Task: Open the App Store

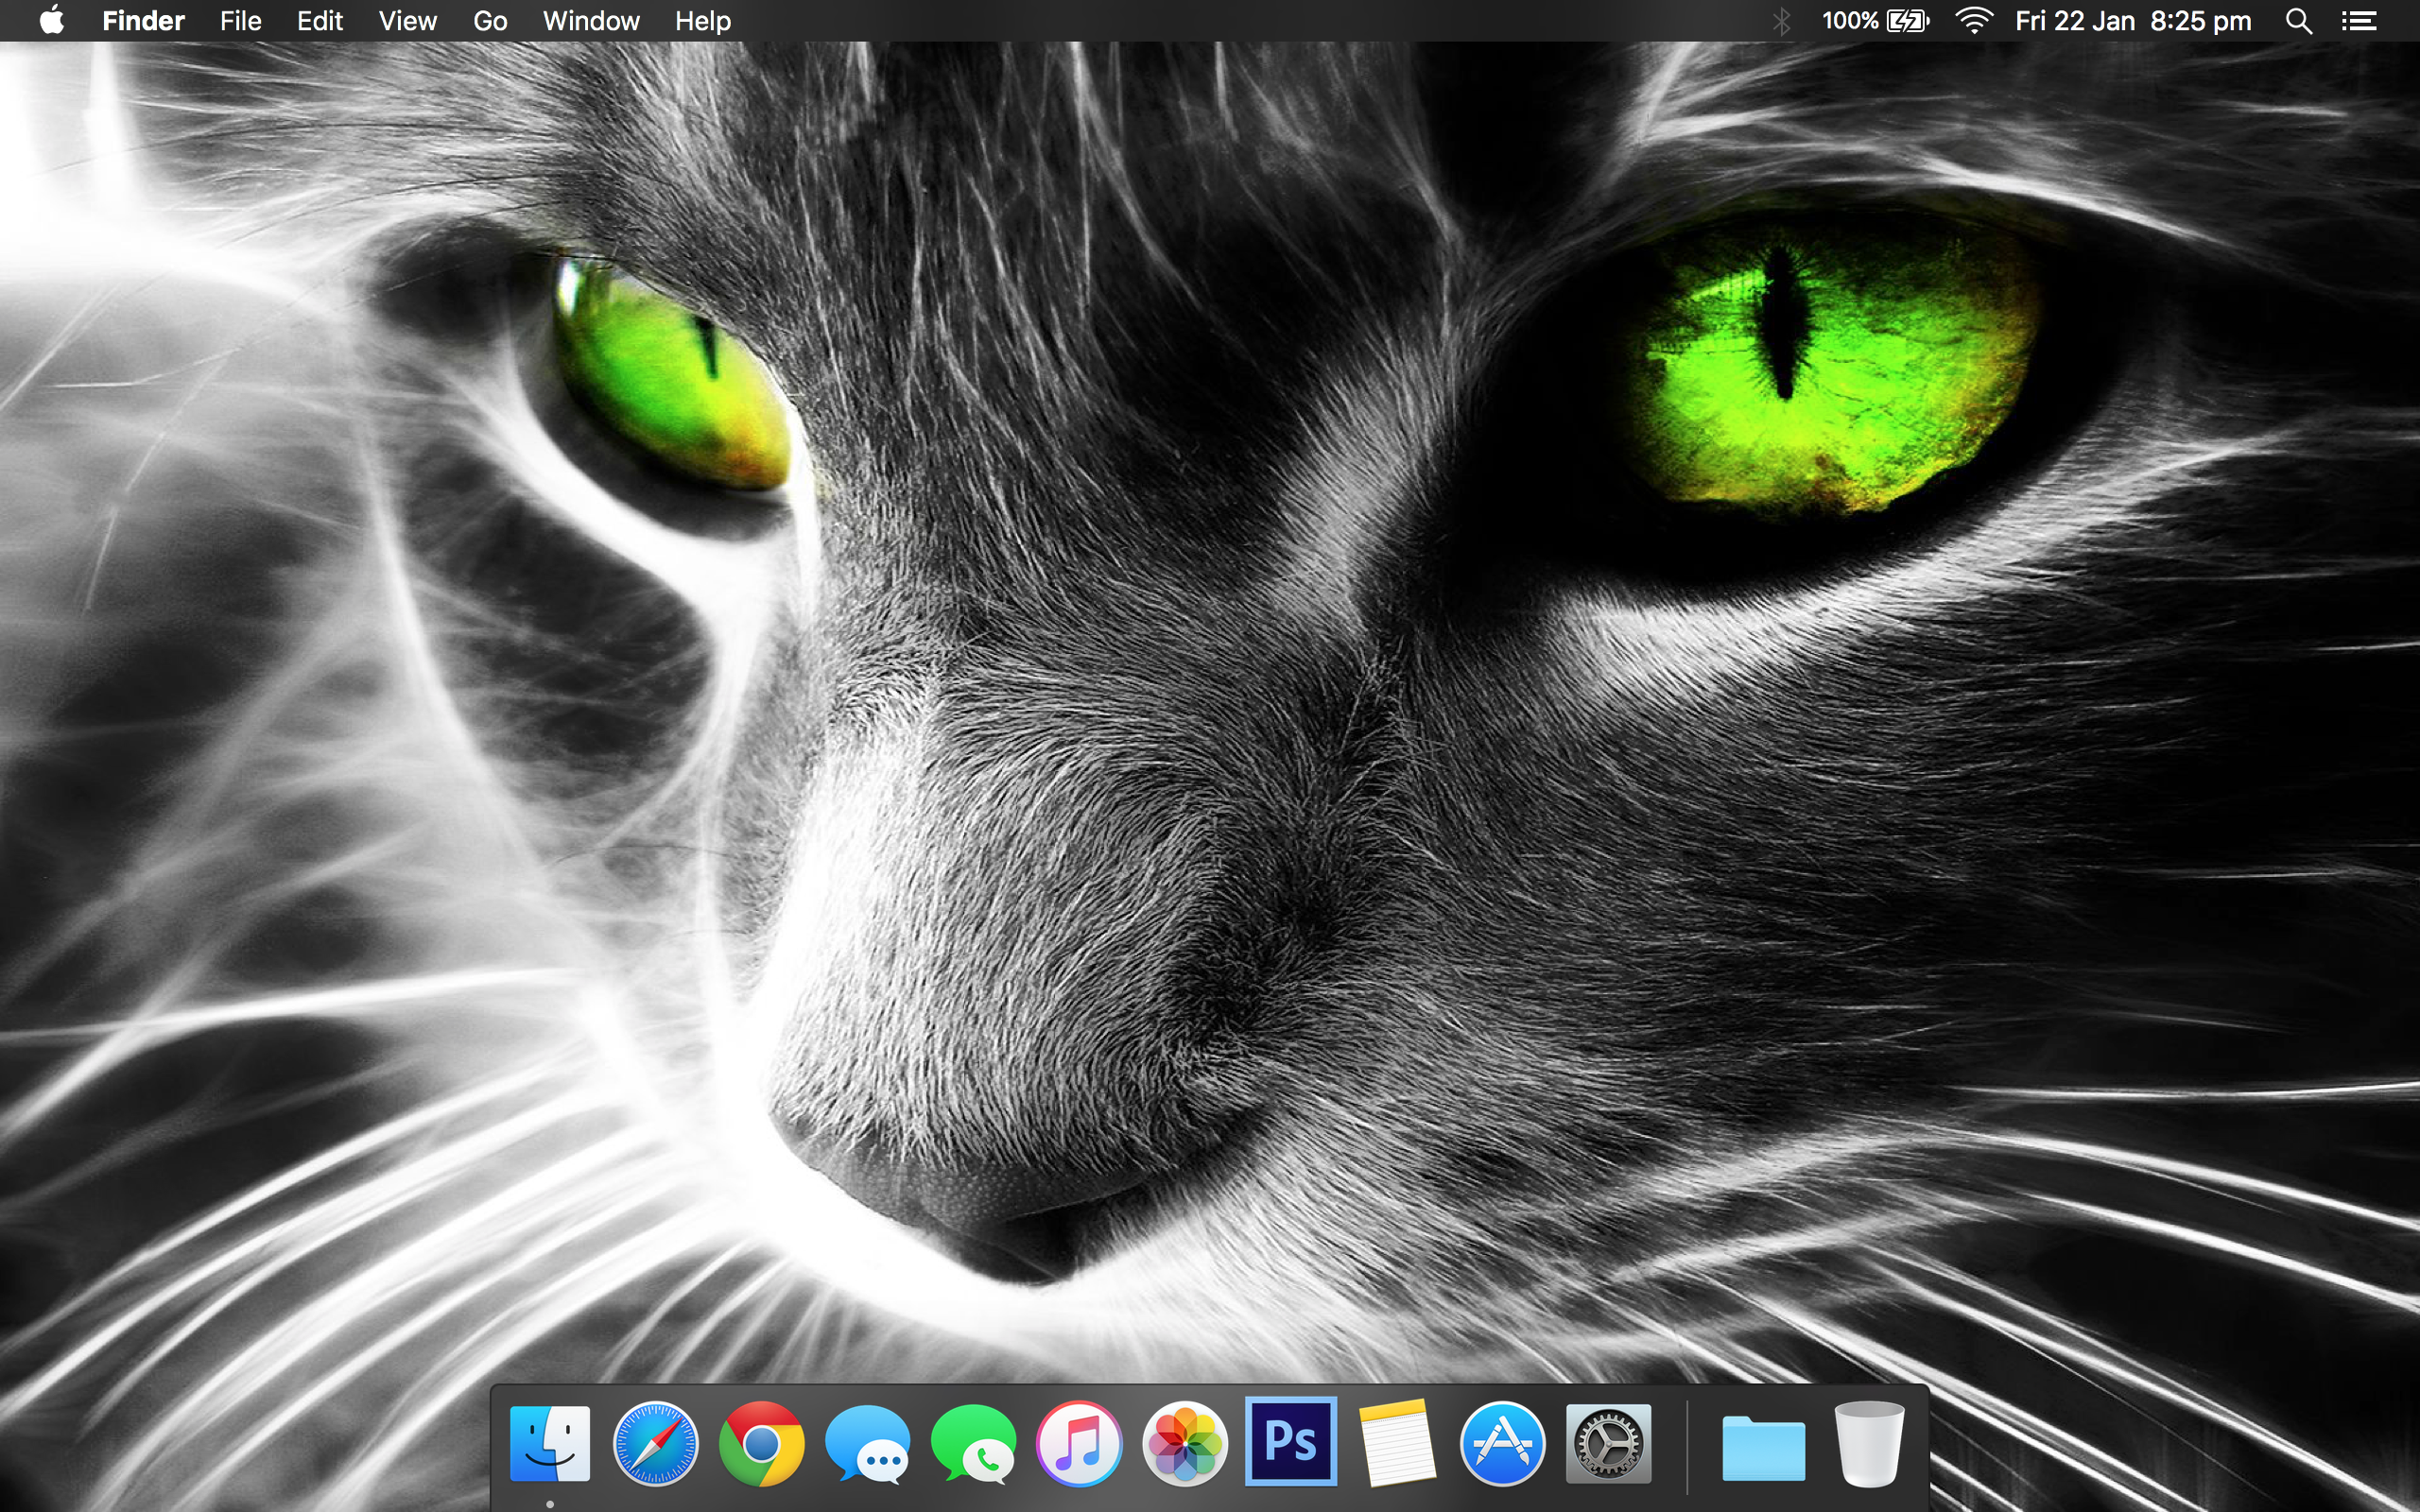Action: pyautogui.click(x=1502, y=1443)
